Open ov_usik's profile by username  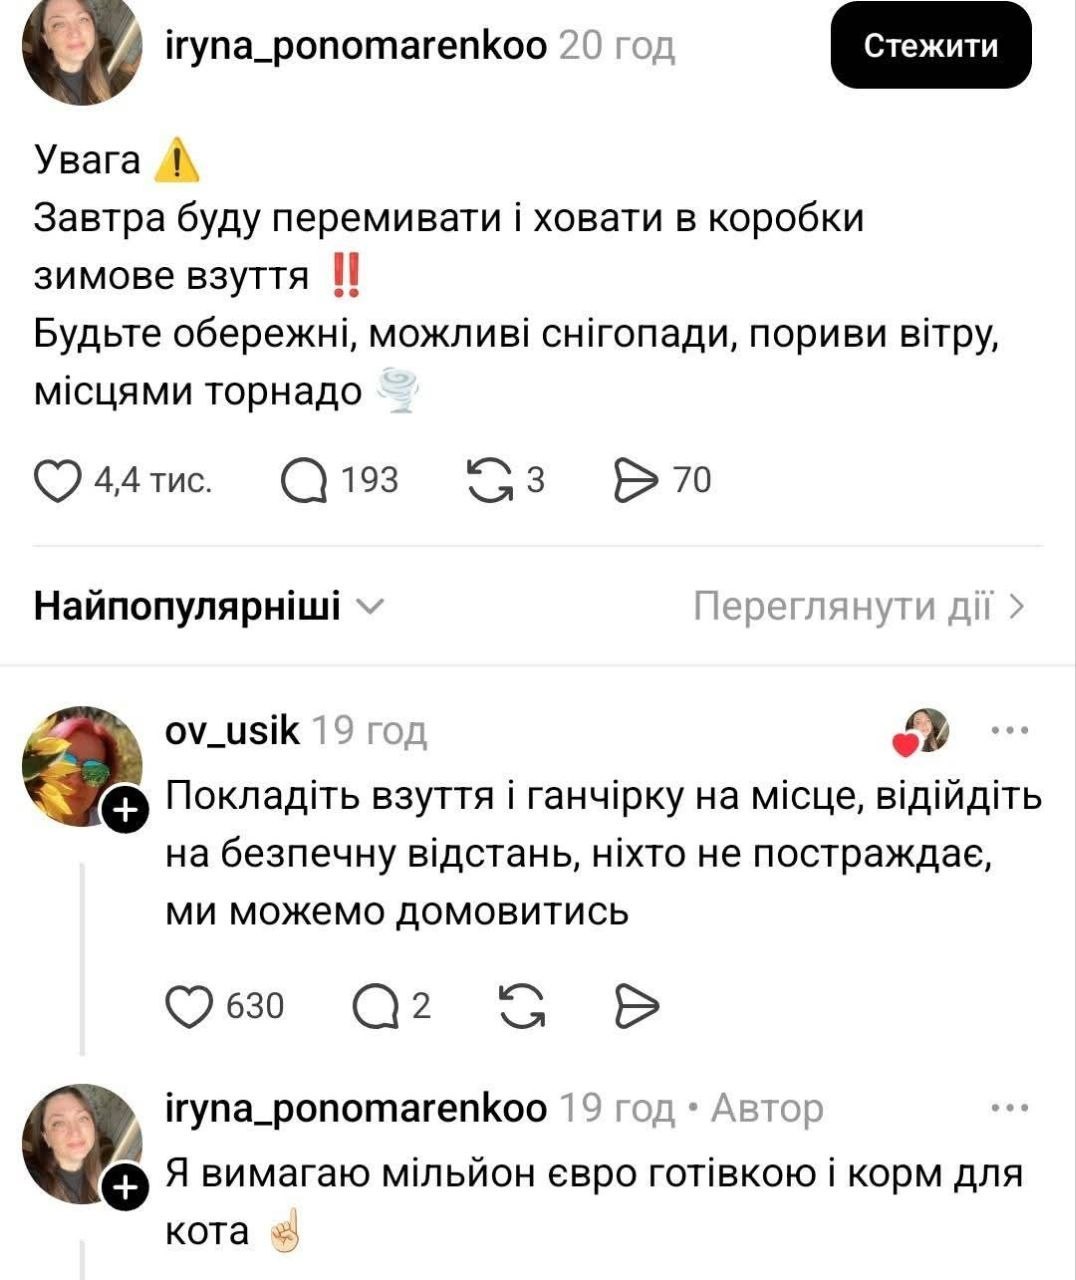[x=231, y=731]
